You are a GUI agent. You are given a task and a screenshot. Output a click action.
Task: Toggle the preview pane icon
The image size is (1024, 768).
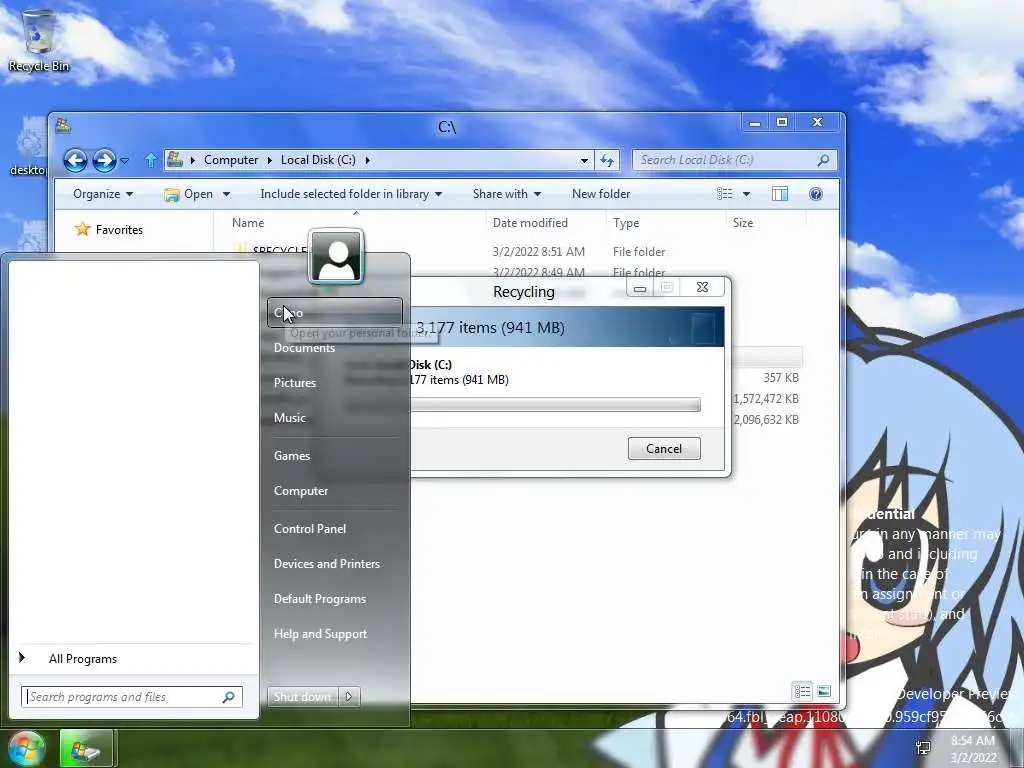click(x=780, y=194)
